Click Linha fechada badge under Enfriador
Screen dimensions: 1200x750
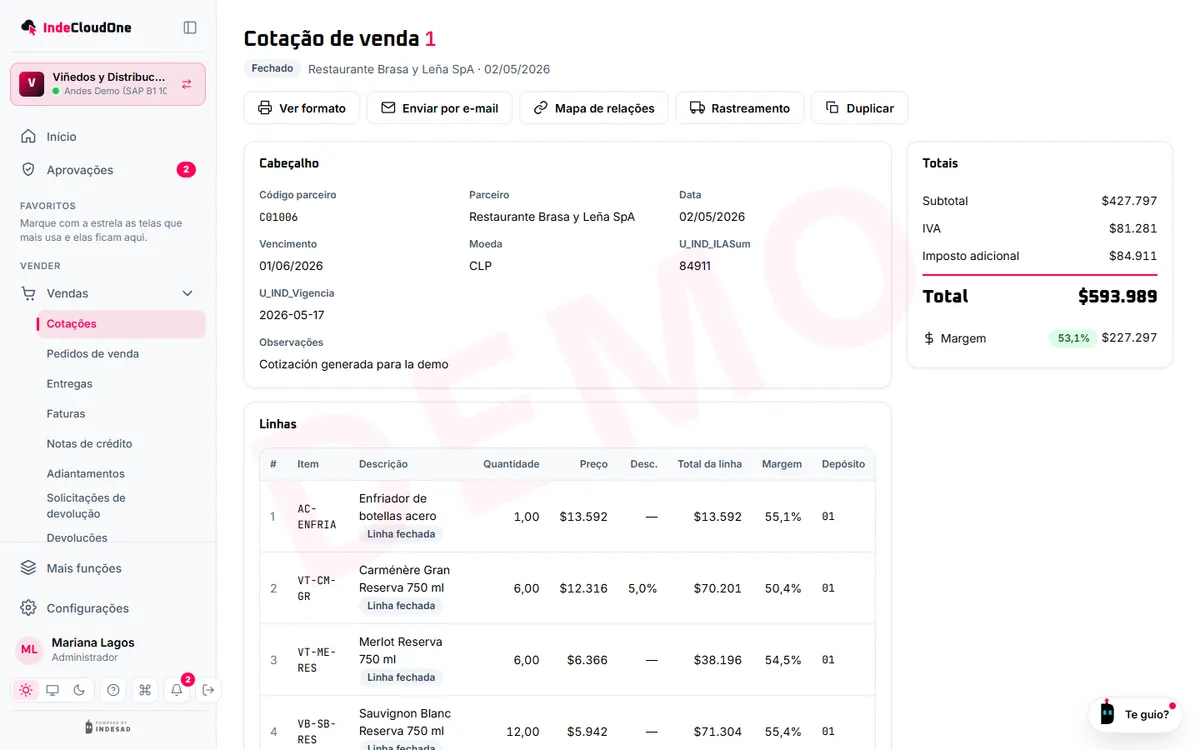(401, 534)
